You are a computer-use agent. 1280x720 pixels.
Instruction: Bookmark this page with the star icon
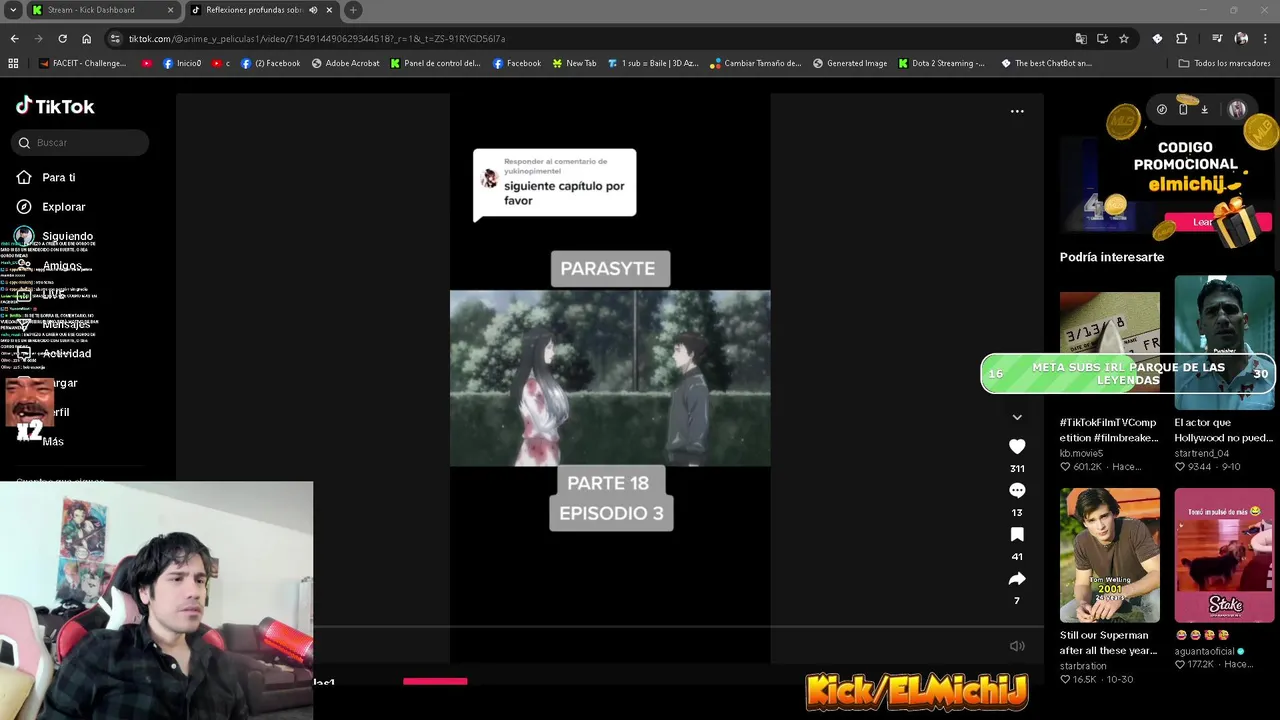tap(1124, 38)
